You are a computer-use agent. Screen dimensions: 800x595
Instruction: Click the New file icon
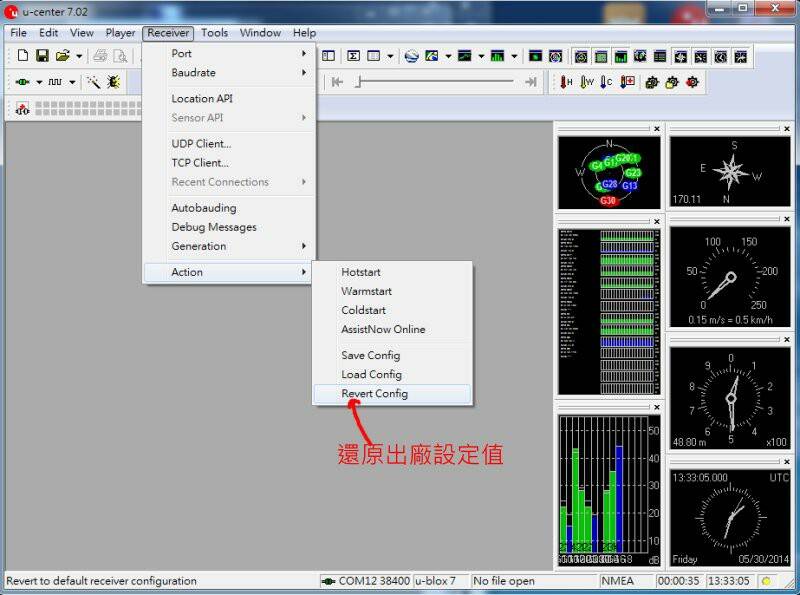coord(22,56)
